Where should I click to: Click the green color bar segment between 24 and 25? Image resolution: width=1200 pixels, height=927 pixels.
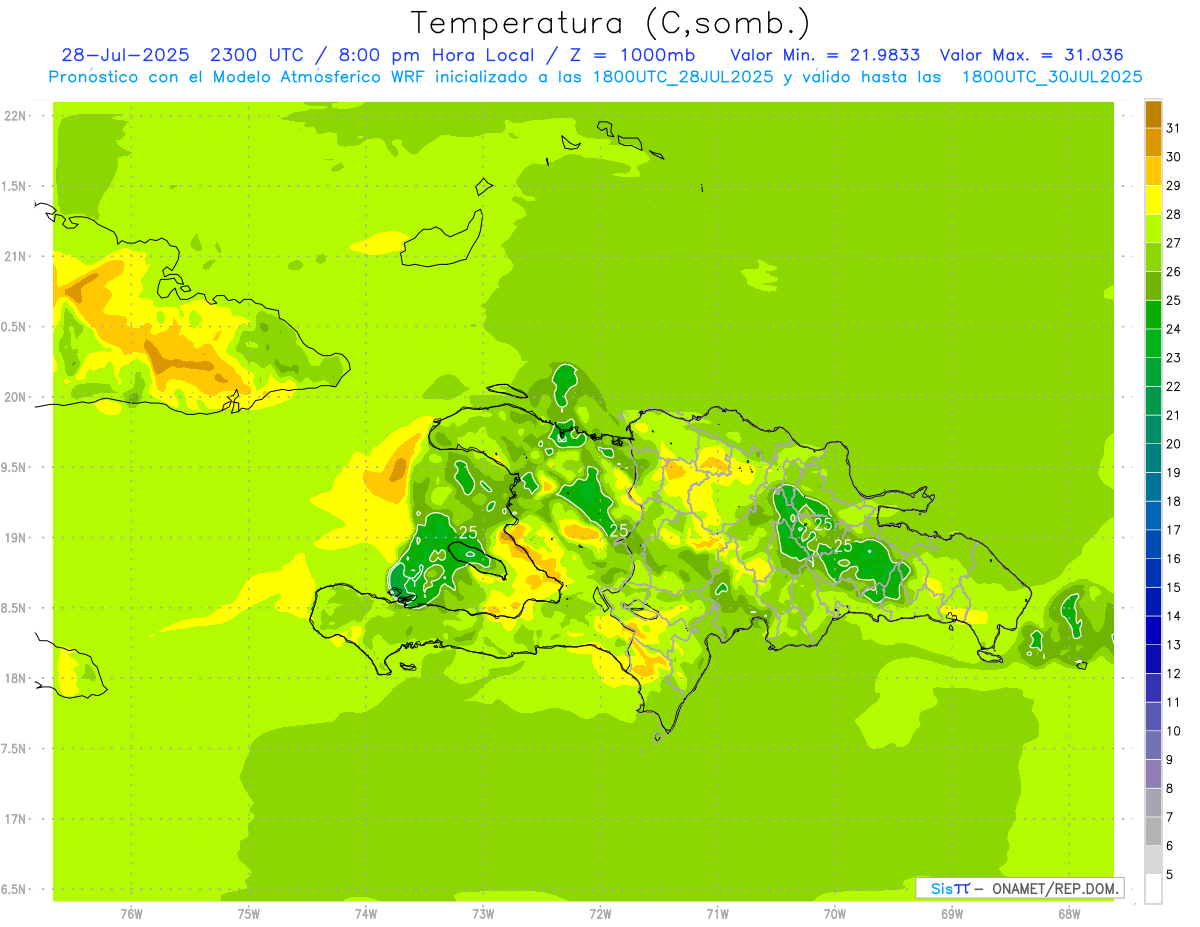(1153, 315)
